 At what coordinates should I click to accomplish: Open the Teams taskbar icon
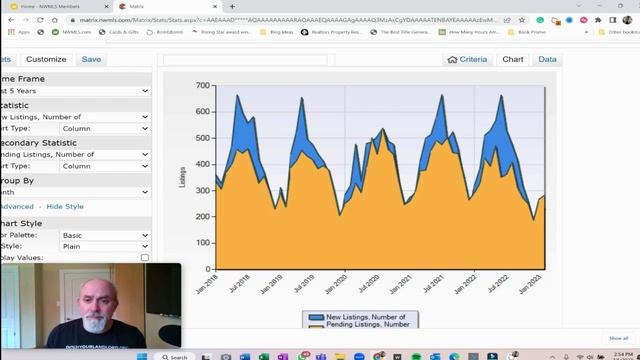click(x=321, y=356)
